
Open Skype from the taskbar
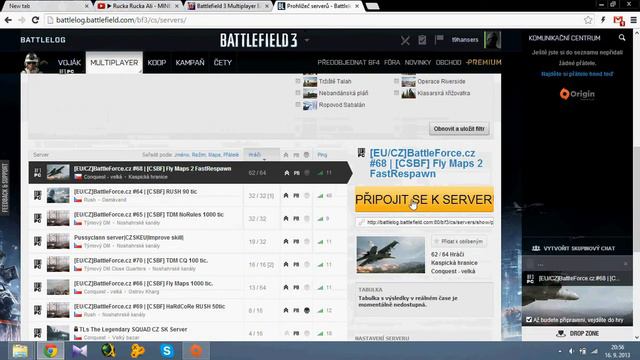(x=167, y=351)
